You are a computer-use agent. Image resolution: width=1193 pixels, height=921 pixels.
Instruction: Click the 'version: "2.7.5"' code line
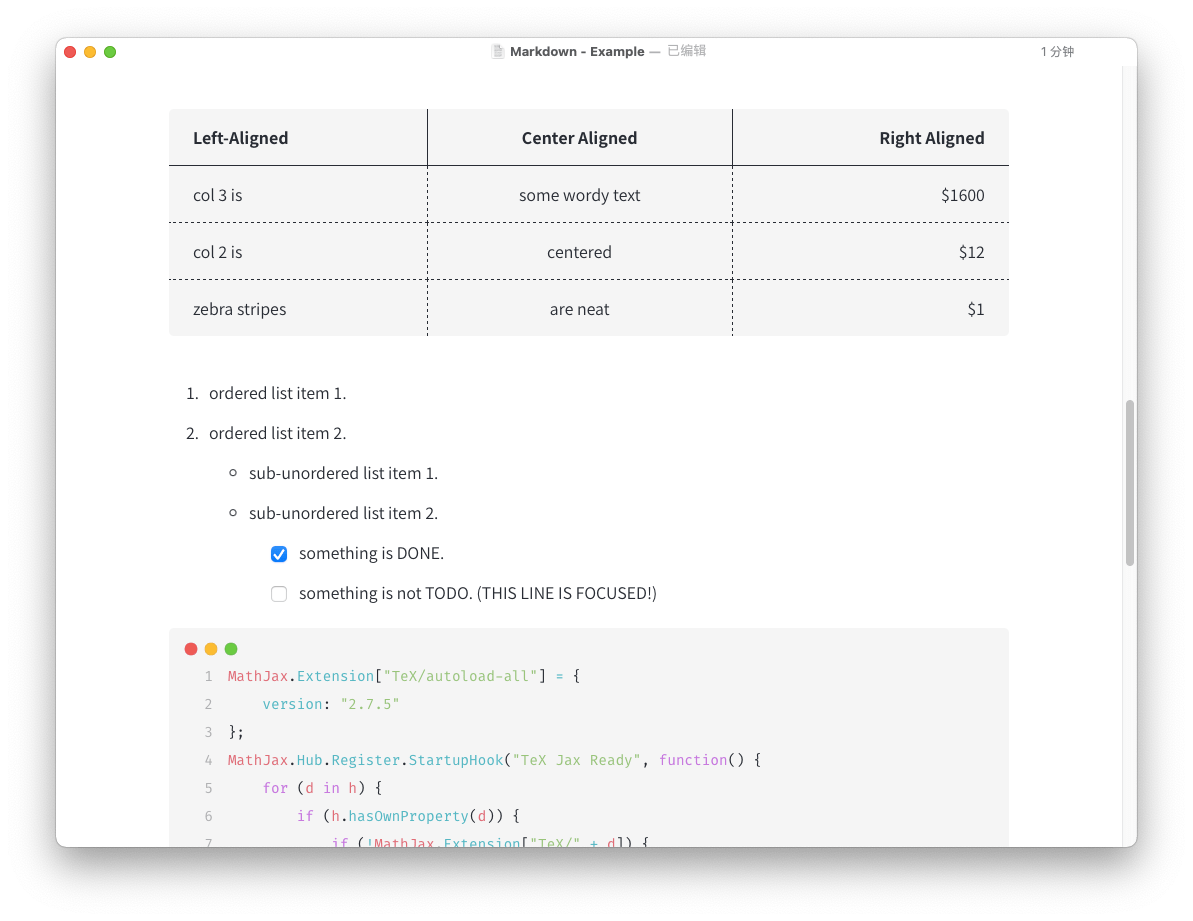pyautogui.click(x=331, y=704)
